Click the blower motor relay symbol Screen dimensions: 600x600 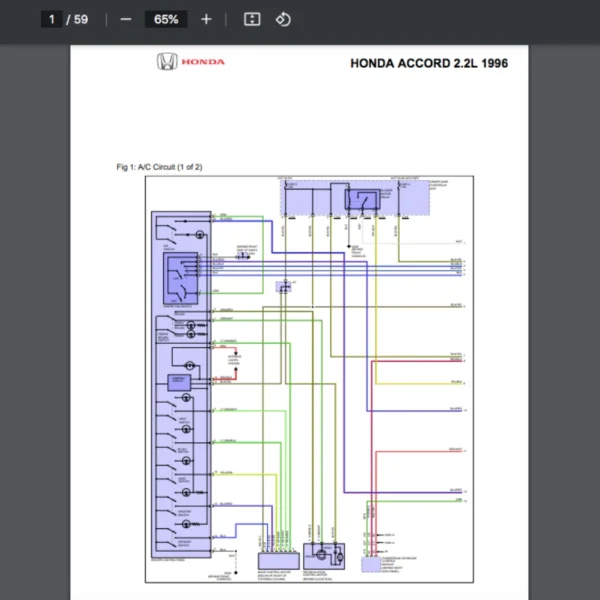361,199
